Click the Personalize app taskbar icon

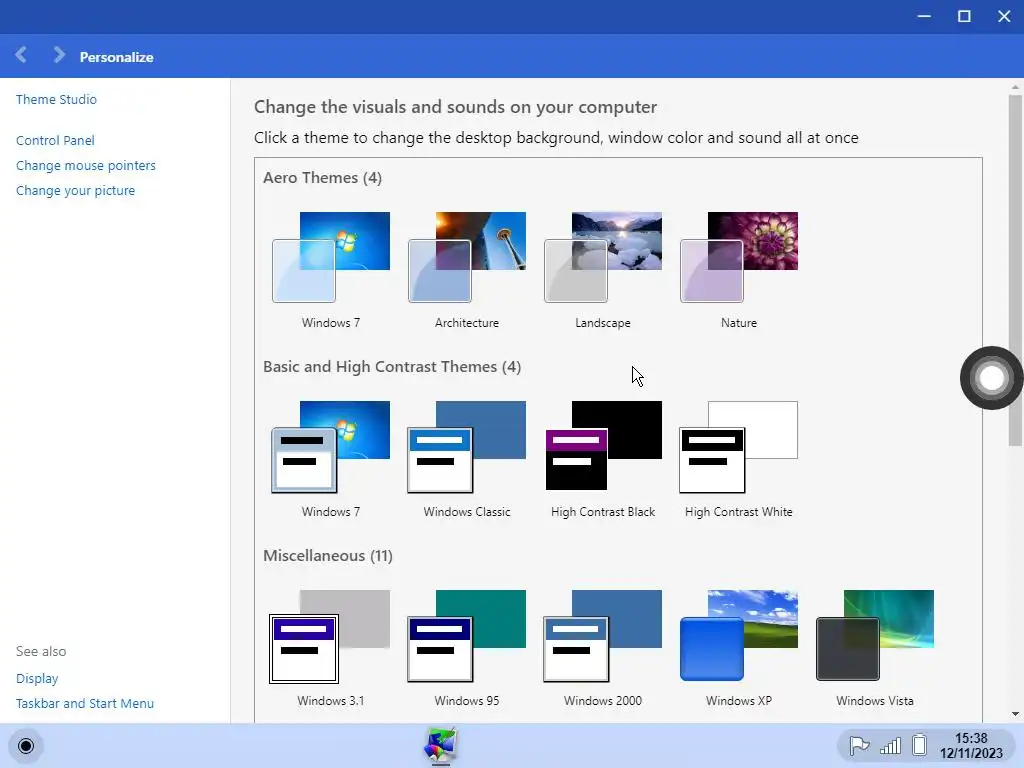[440, 745]
